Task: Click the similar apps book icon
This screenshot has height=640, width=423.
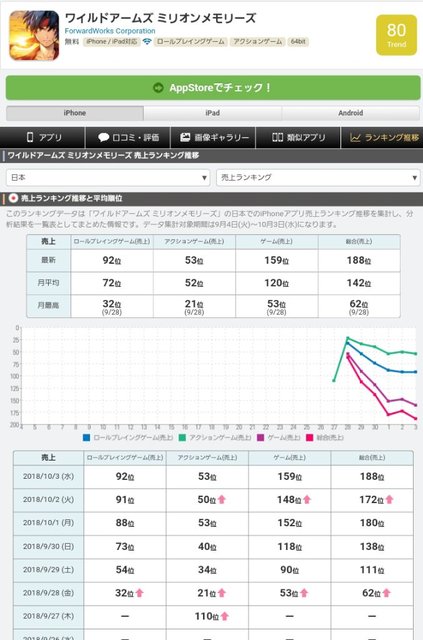Action: 278,137
